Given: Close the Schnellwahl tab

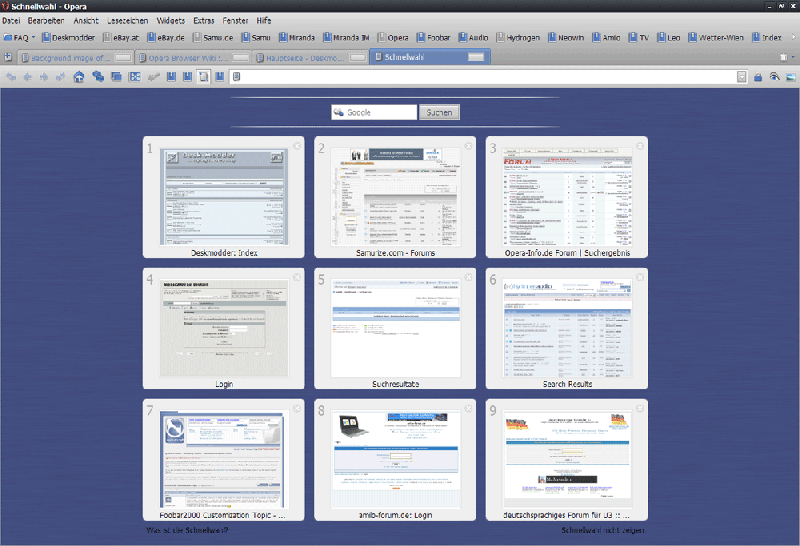Looking at the screenshot, I should point(476,57).
